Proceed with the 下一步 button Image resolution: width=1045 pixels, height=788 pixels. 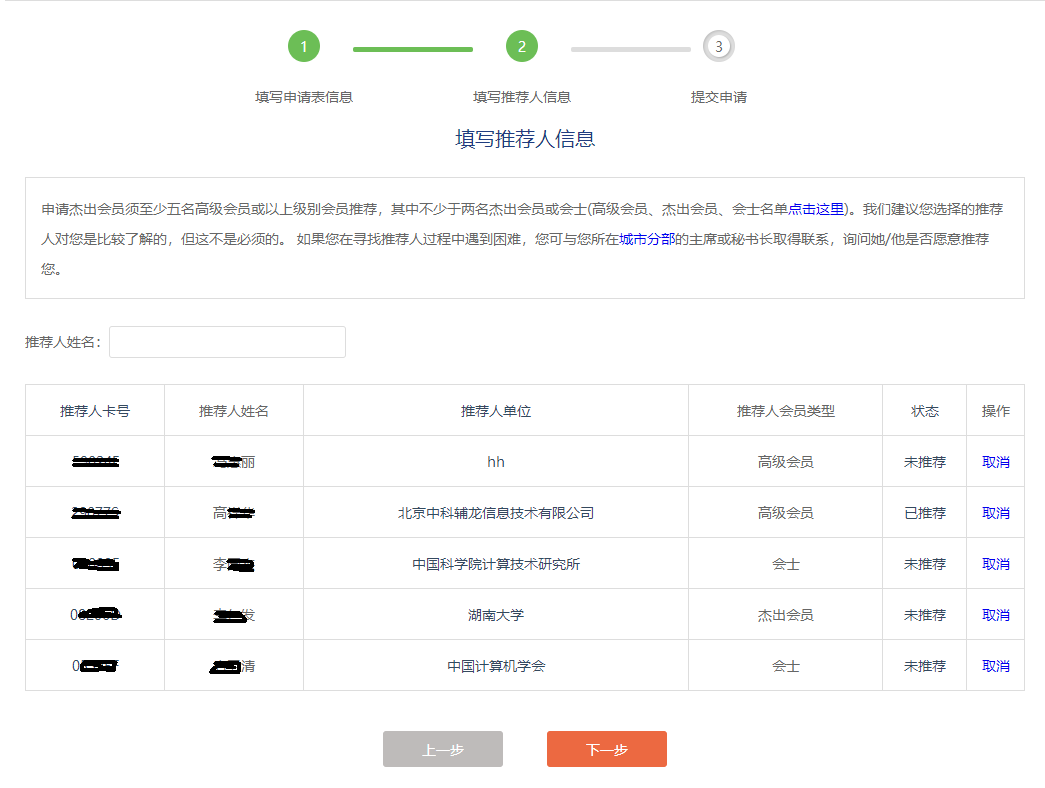(606, 749)
